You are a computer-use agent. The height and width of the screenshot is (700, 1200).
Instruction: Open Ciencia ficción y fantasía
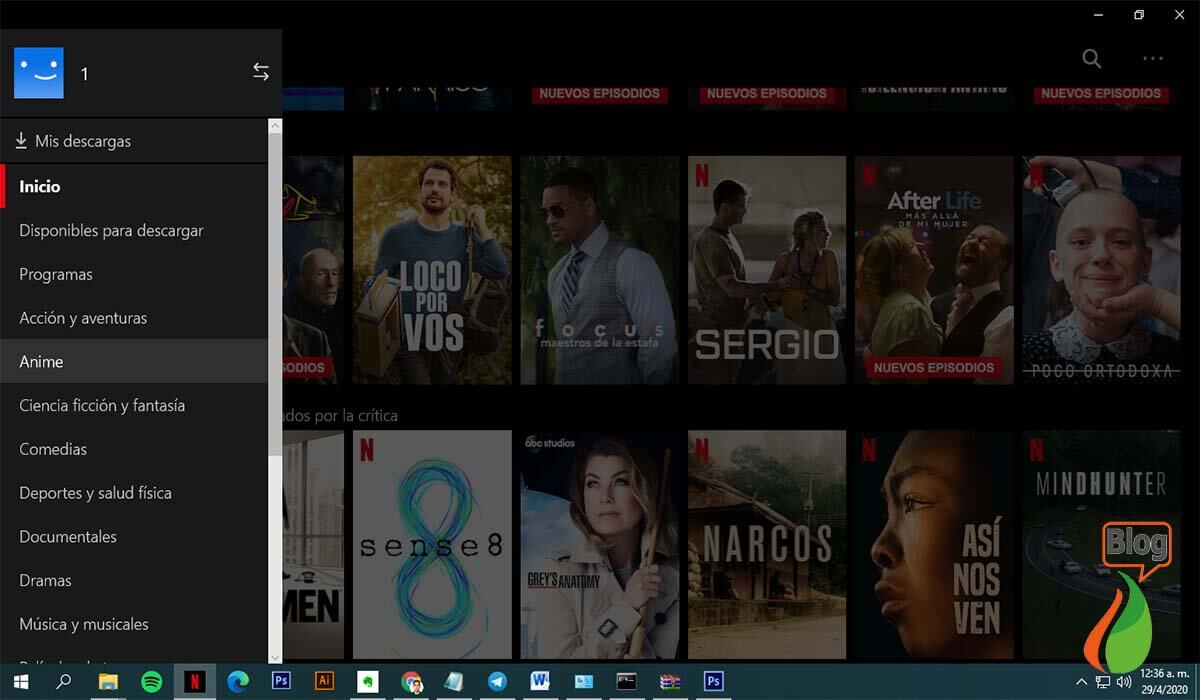pyautogui.click(x=134, y=406)
